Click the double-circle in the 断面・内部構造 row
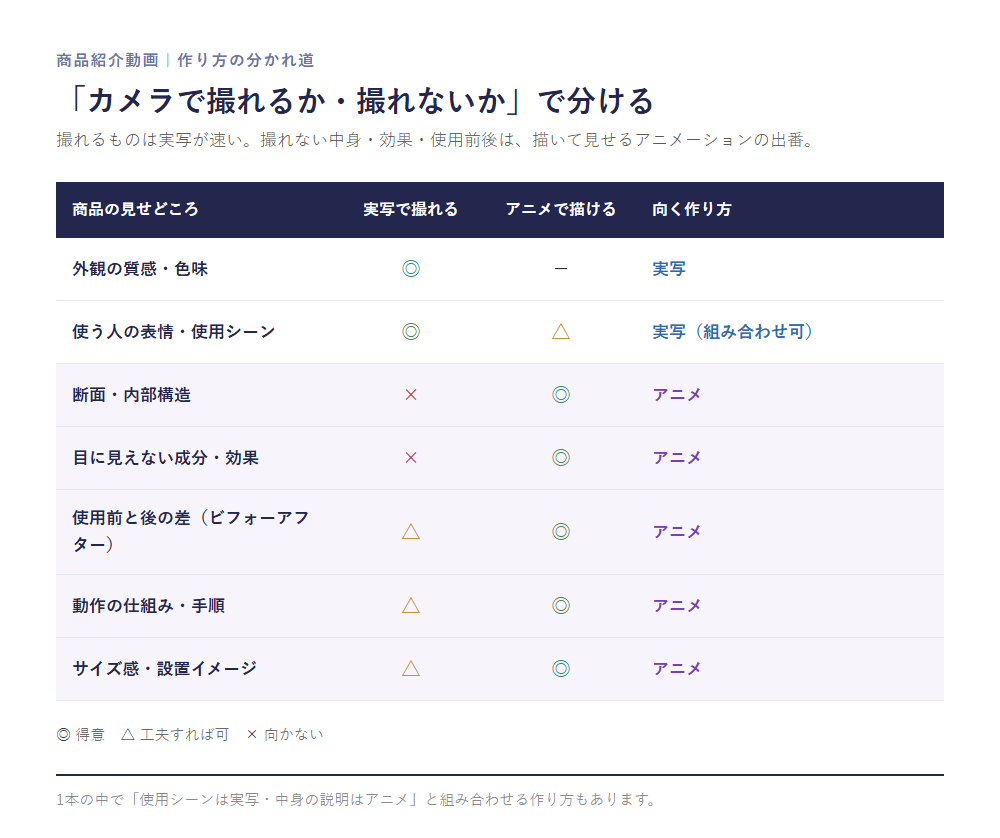The image size is (1000, 838). [x=561, y=395]
